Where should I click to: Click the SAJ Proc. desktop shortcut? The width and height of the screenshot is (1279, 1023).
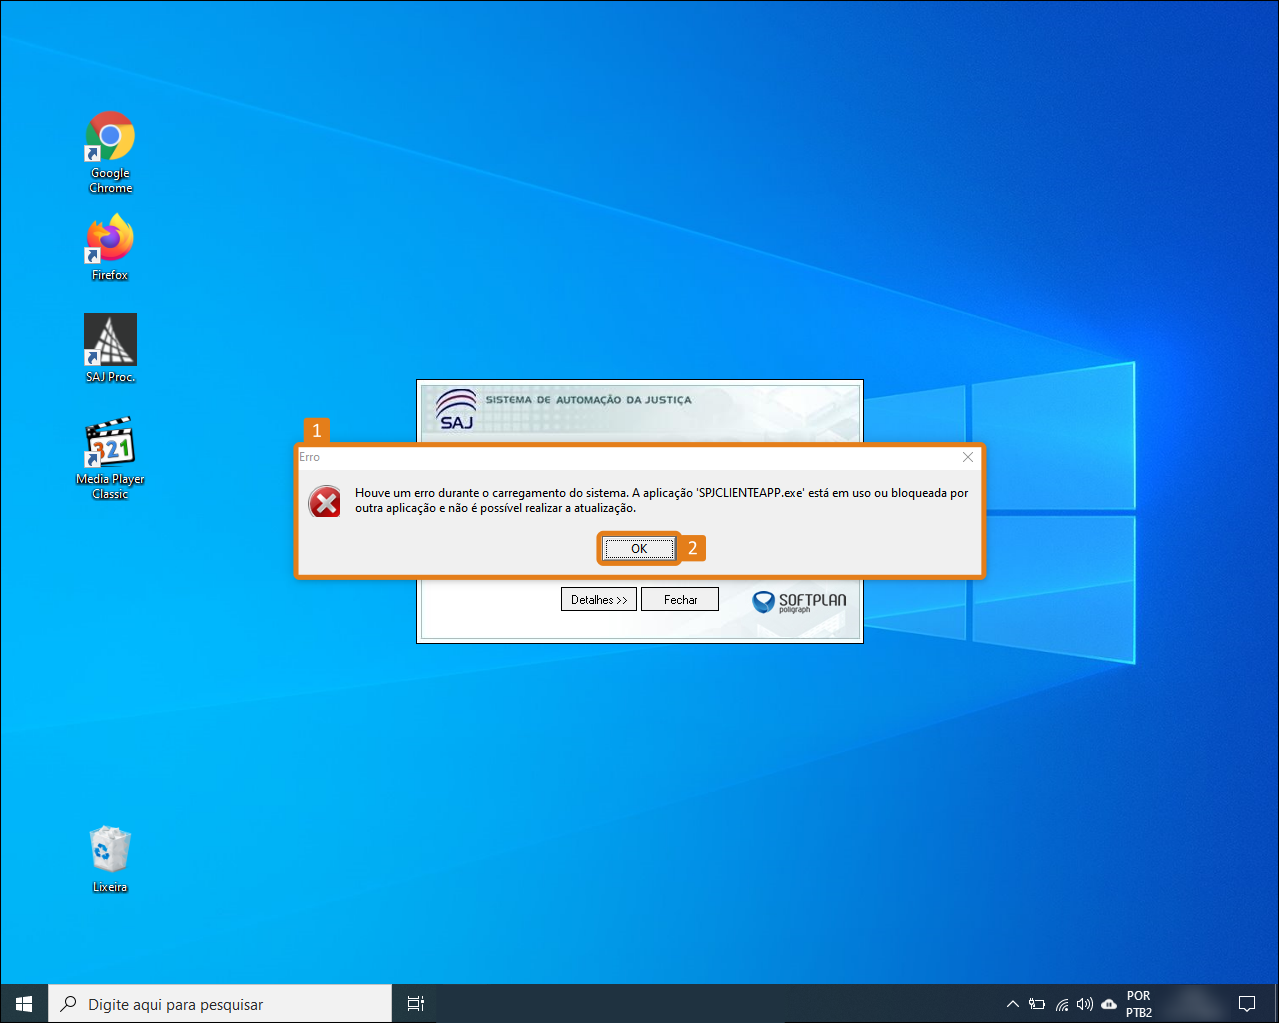[x=110, y=342]
